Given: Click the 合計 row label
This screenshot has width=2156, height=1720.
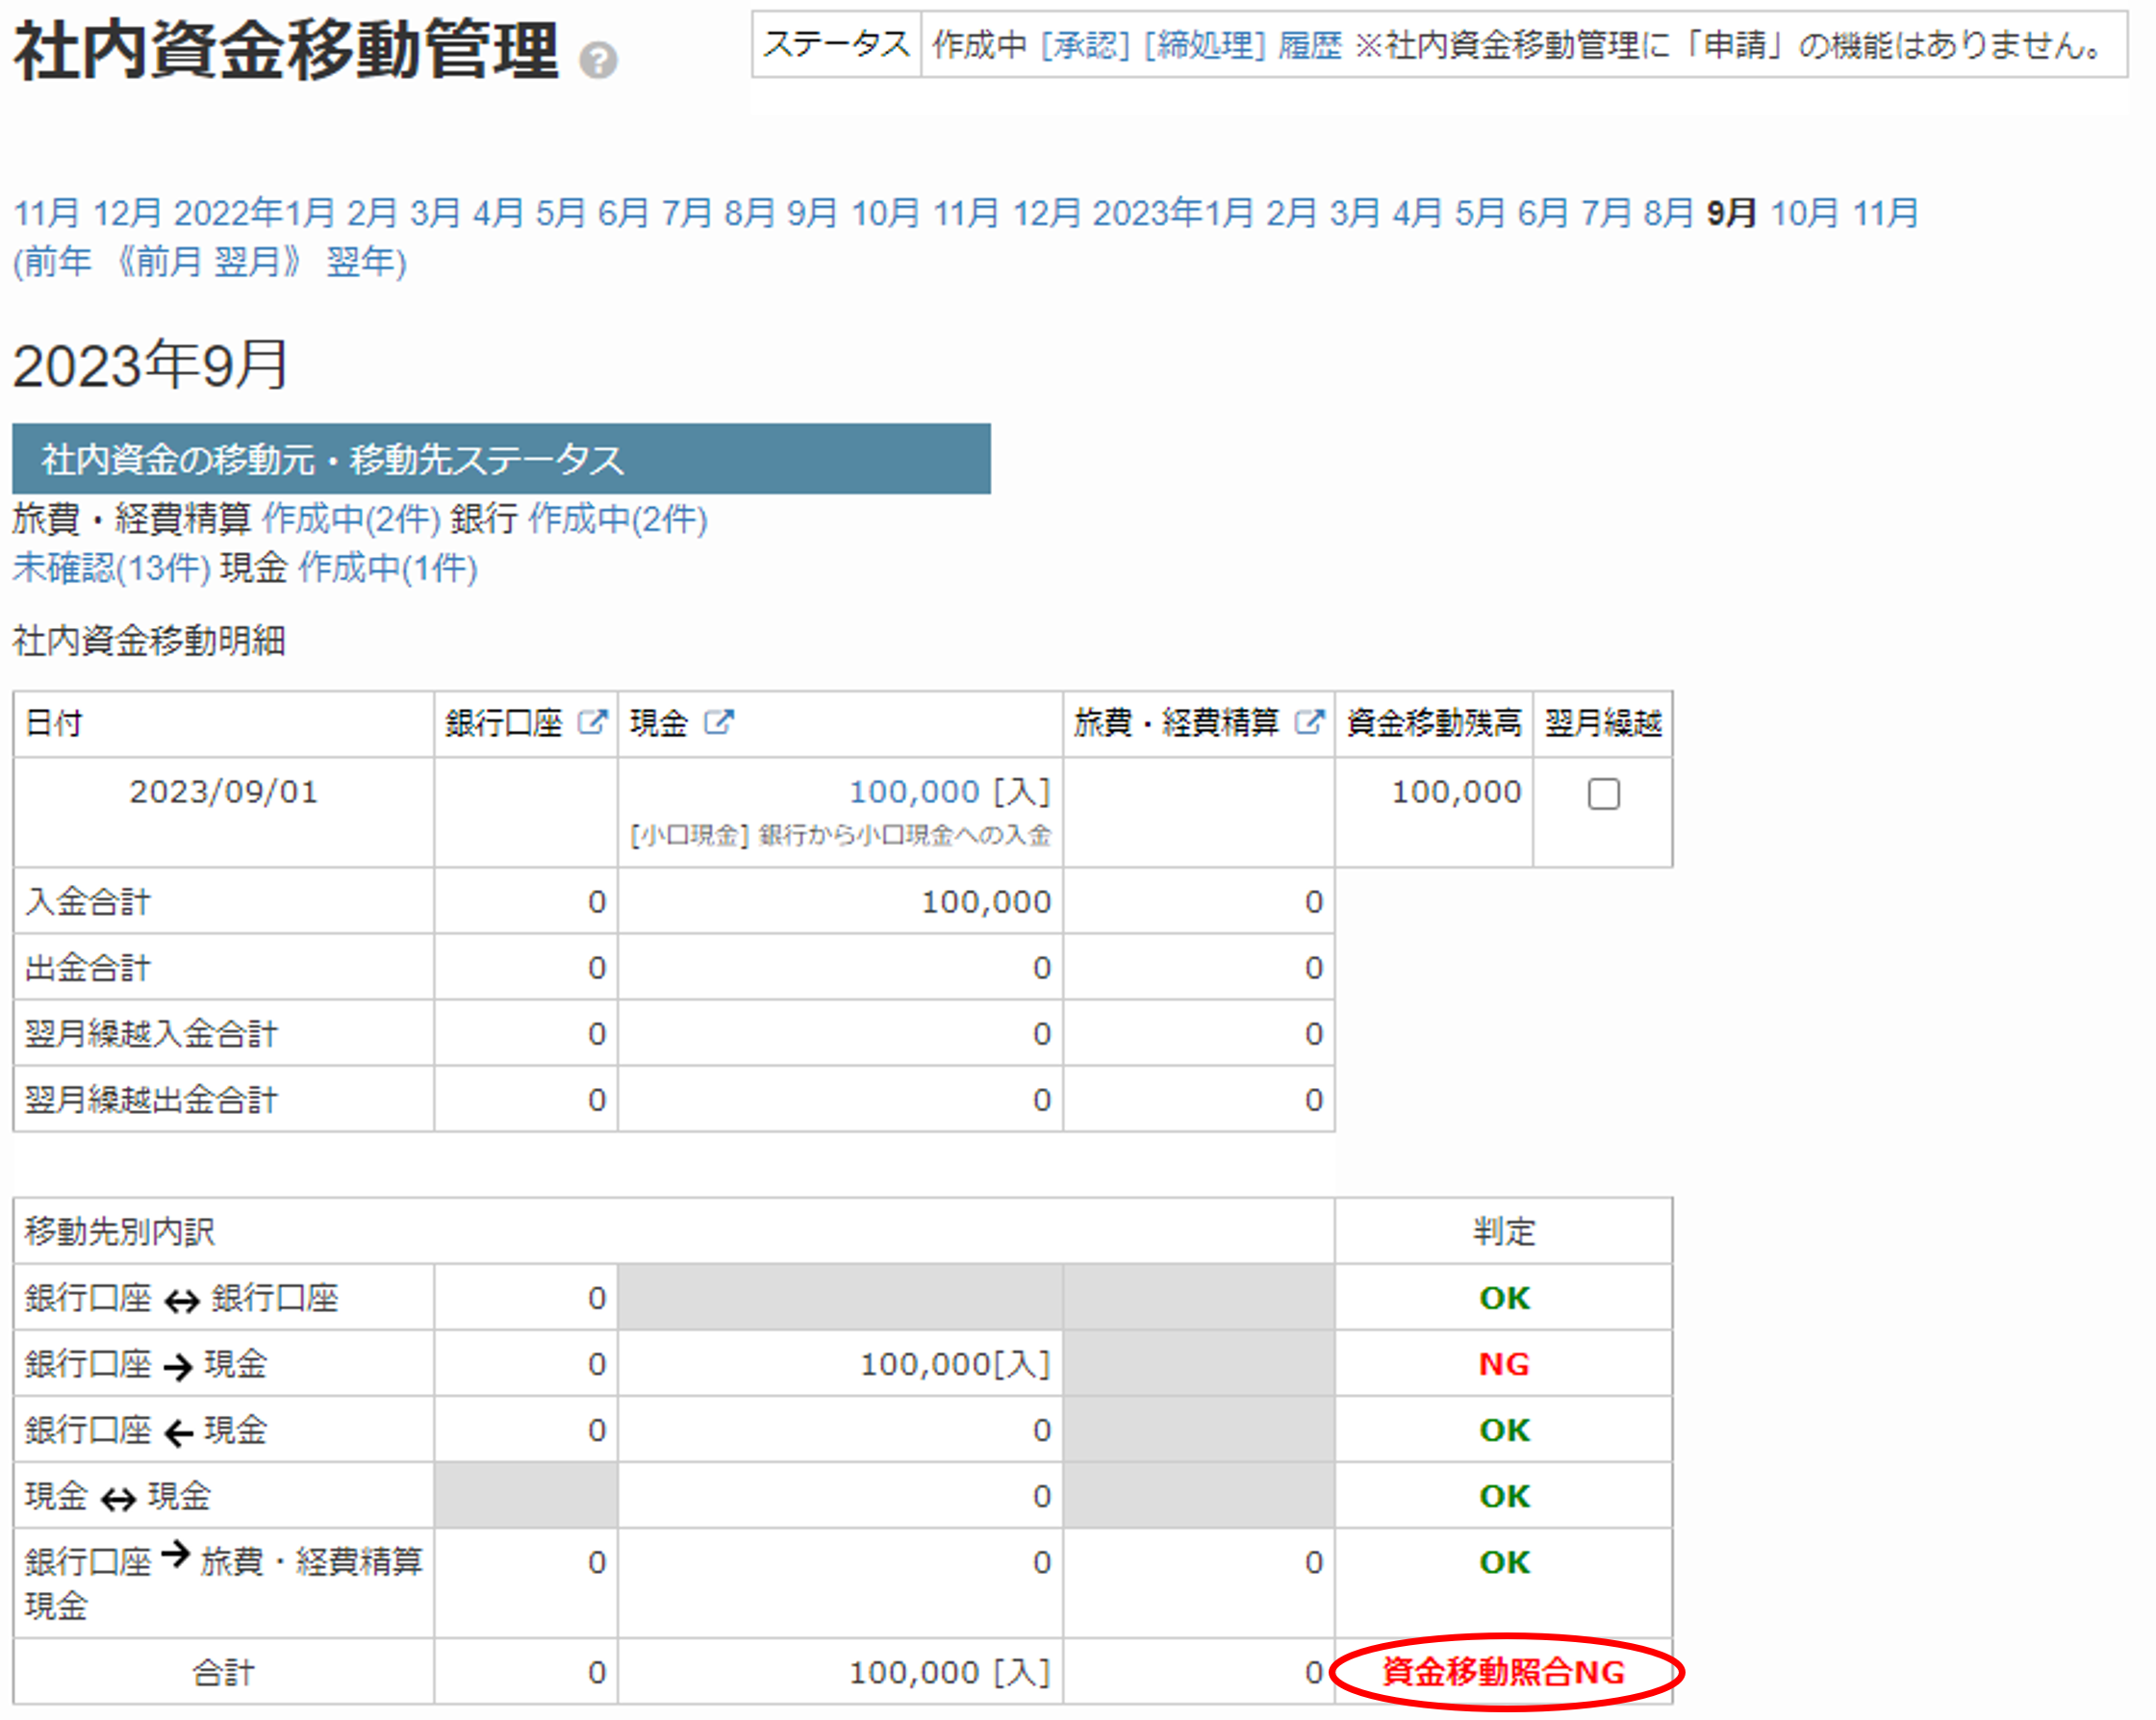Looking at the screenshot, I should 223,1672.
